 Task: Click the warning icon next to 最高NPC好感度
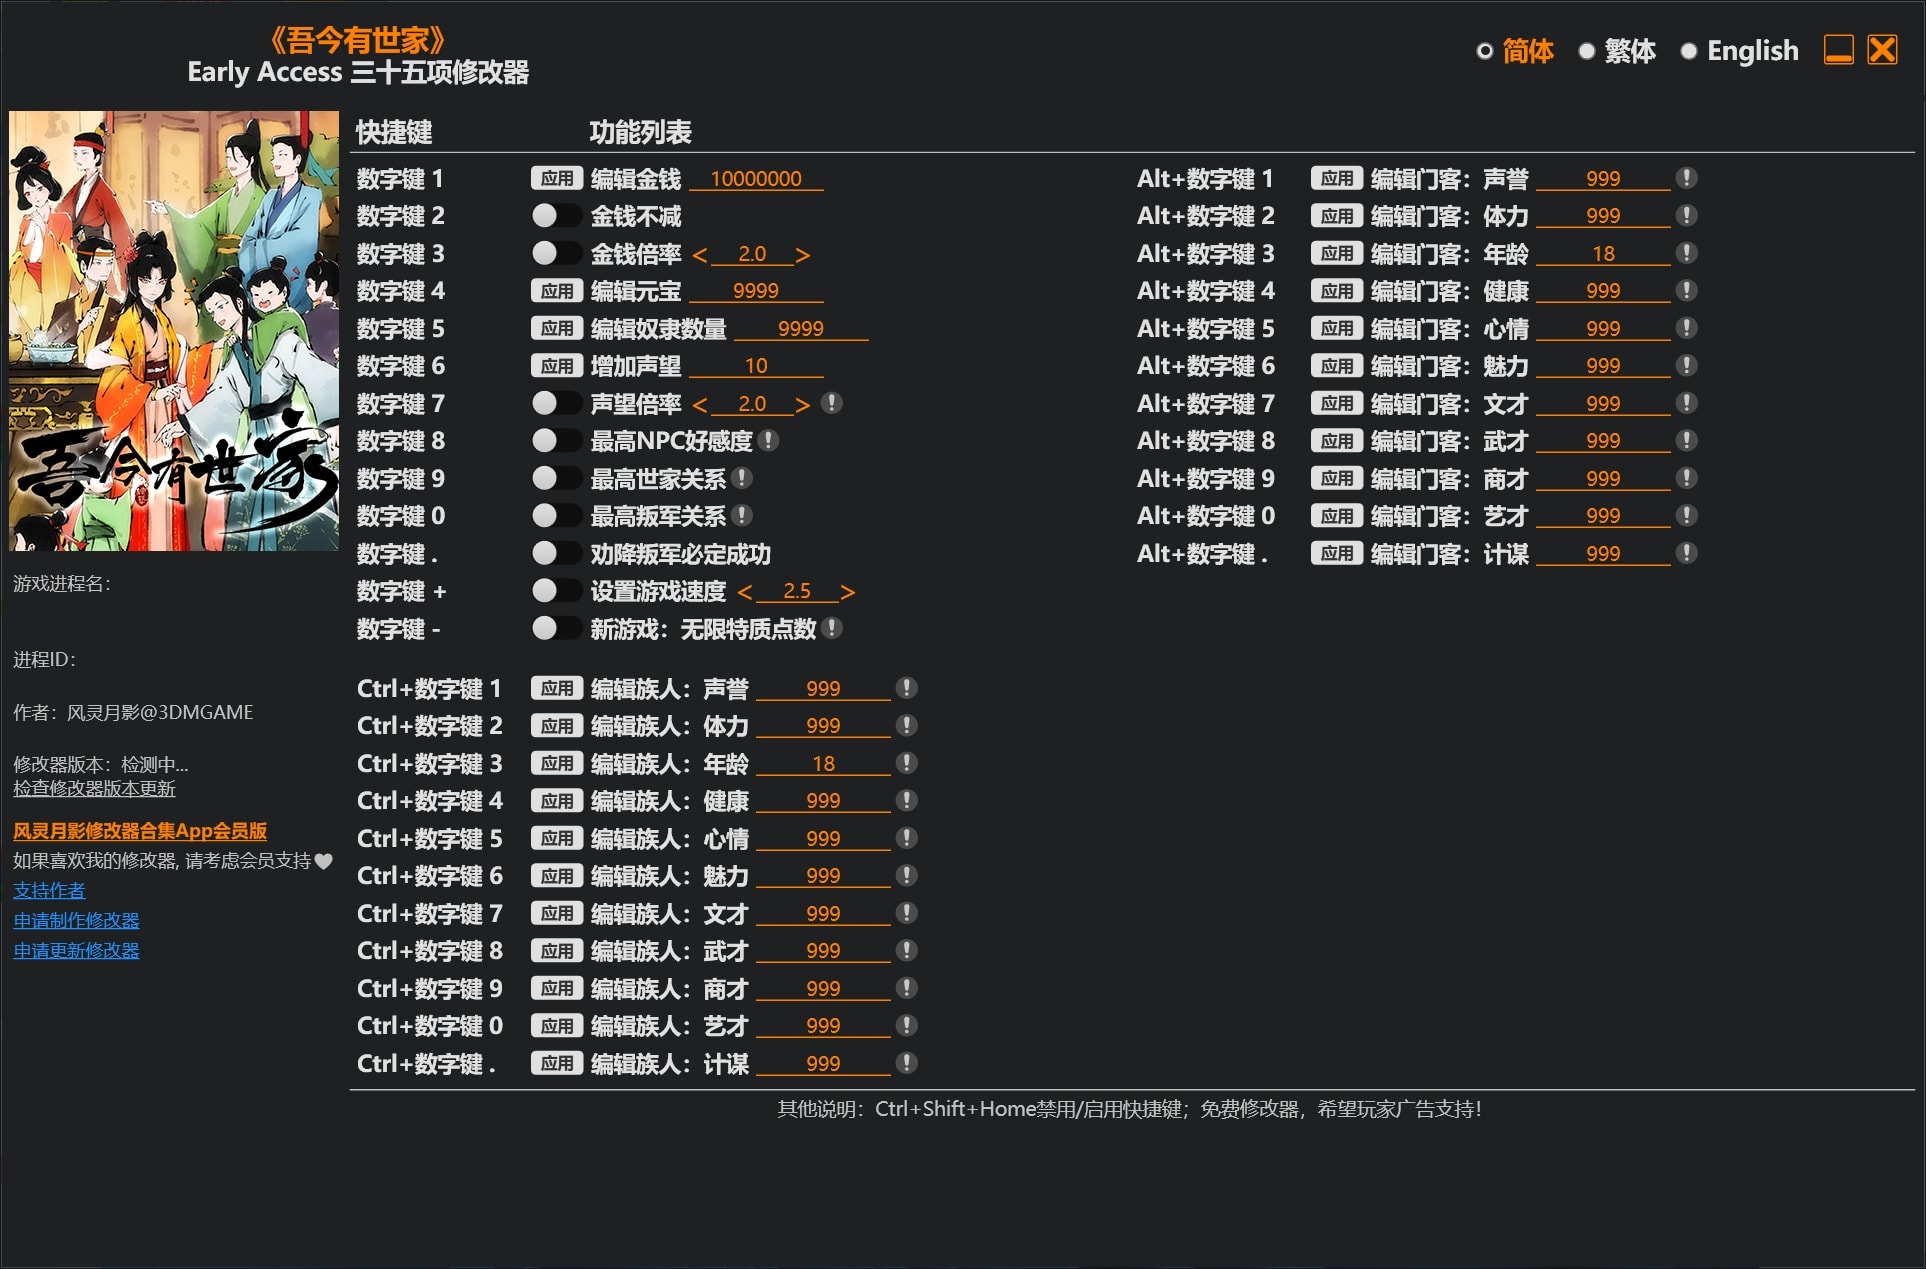pos(768,440)
